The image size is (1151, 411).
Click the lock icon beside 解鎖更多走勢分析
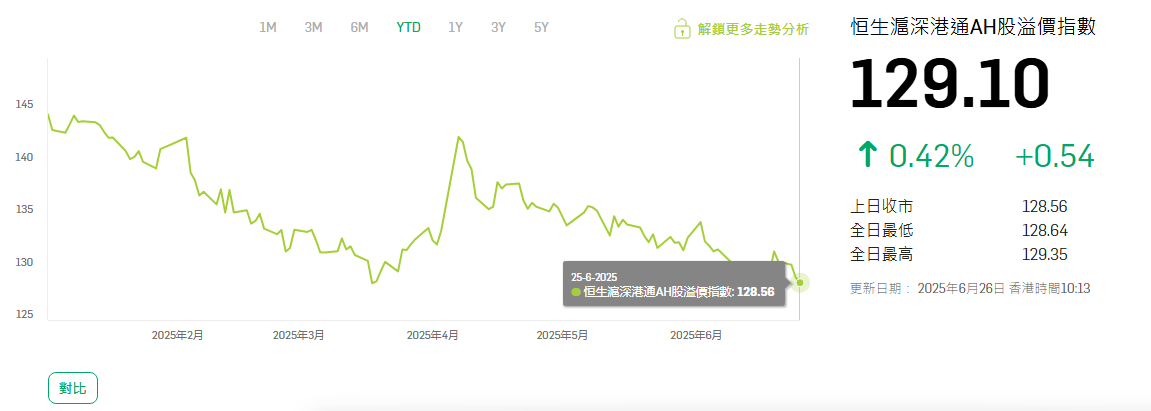point(681,28)
